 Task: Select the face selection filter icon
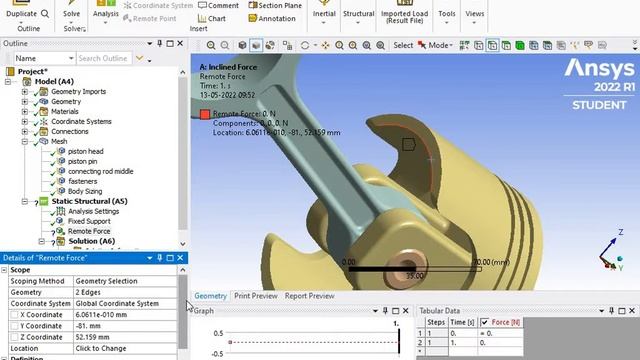[506, 45]
